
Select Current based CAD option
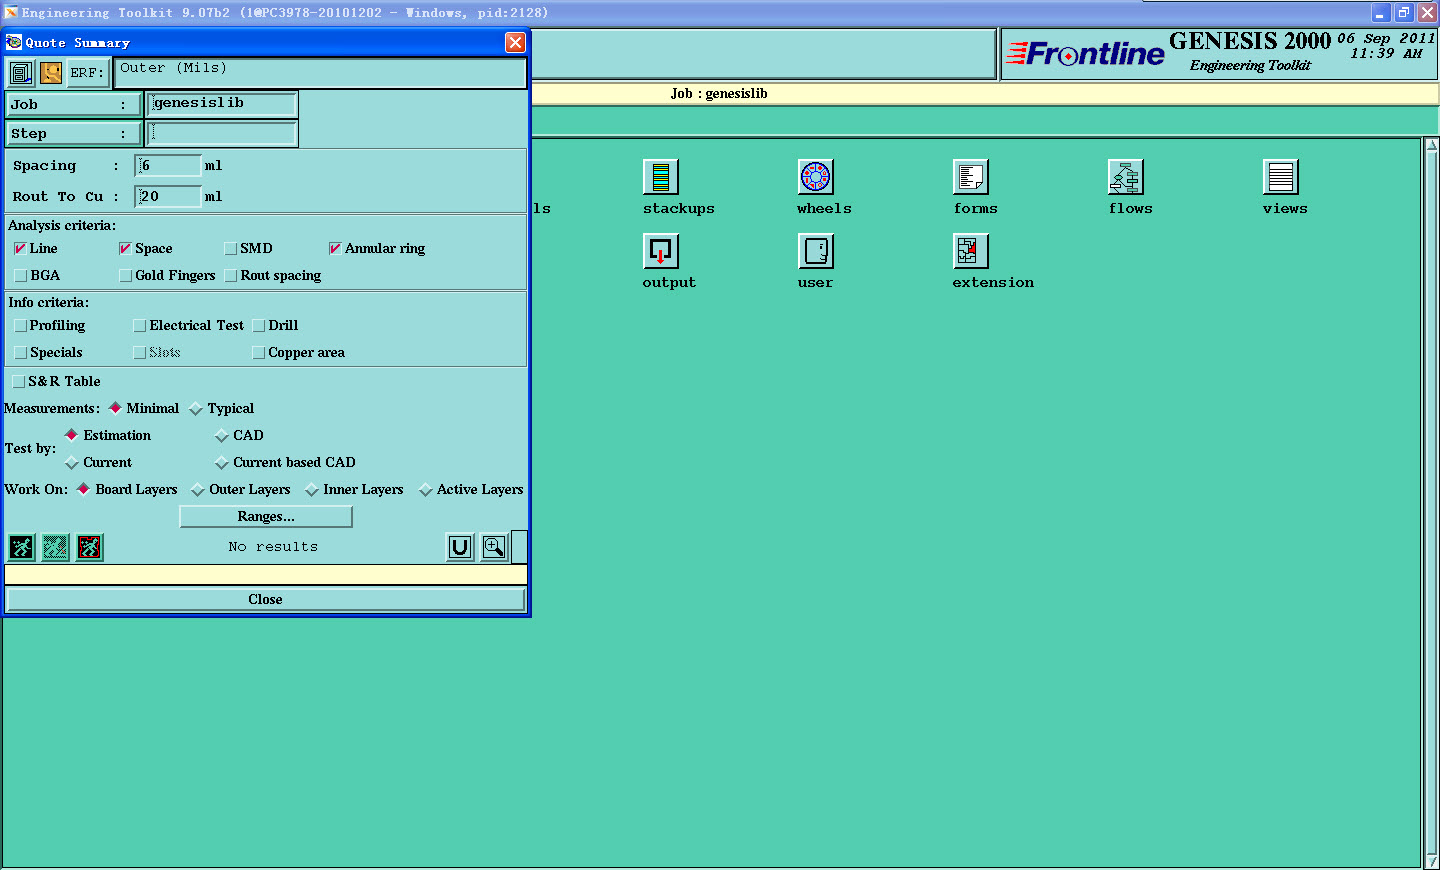click(222, 463)
